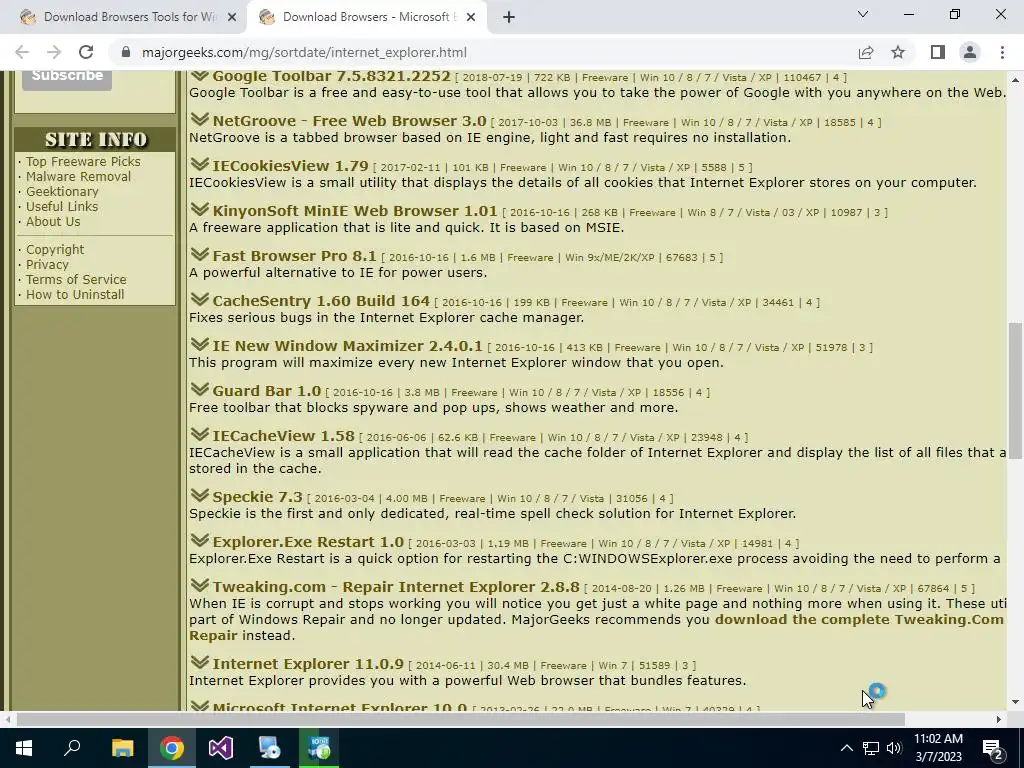The width and height of the screenshot is (1024, 768).
Task: Open How to Uninstall link
Action: pyautogui.click(x=75, y=295)
